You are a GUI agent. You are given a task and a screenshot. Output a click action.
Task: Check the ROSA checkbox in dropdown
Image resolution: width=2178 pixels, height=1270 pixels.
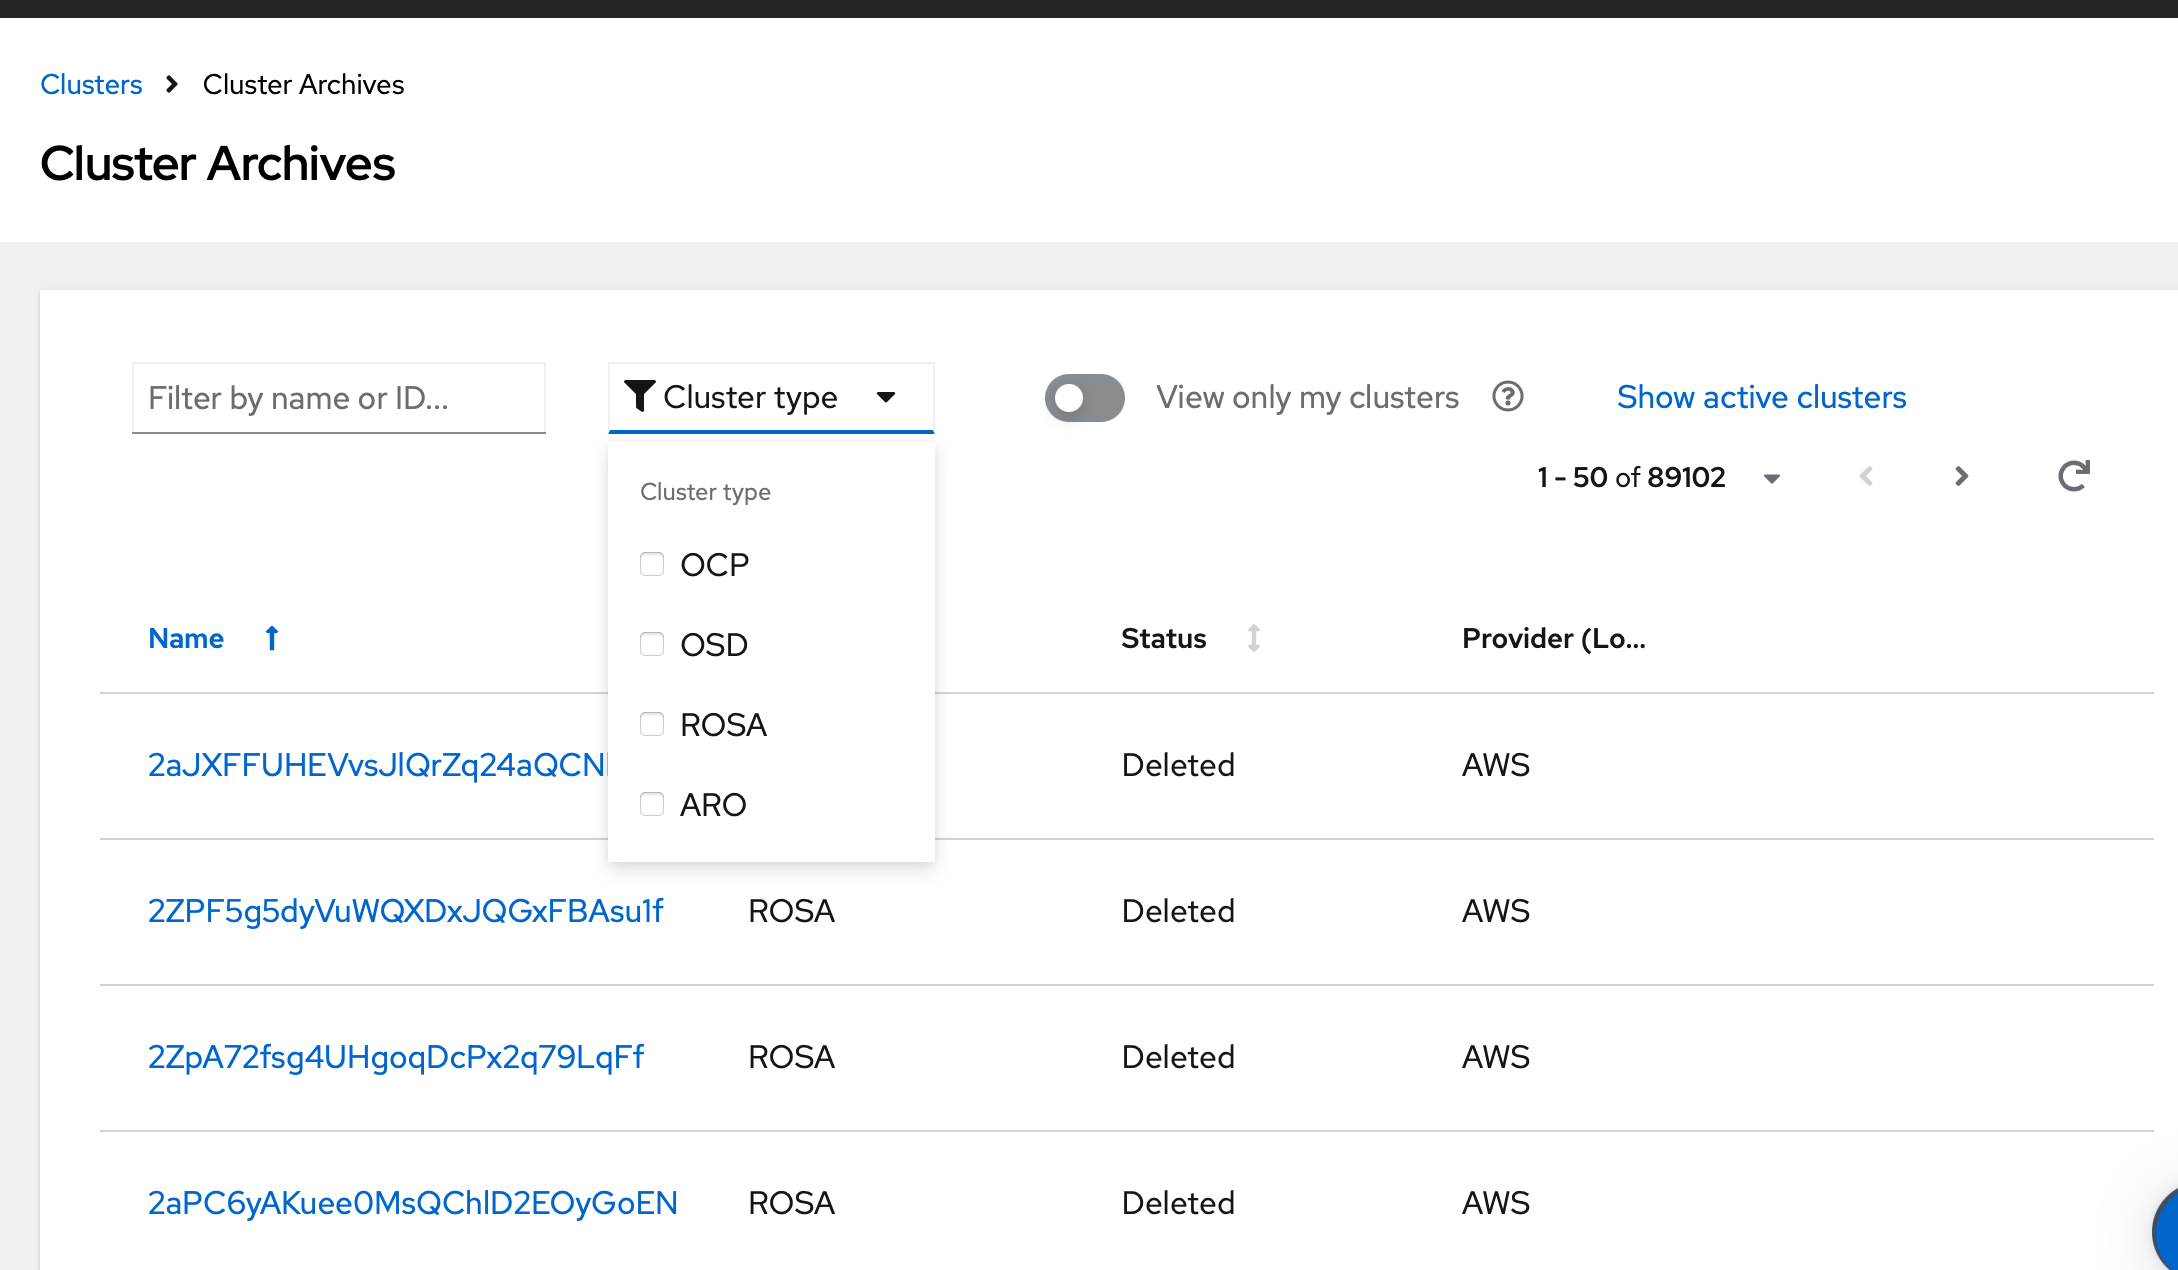click(x=652, y=724)
